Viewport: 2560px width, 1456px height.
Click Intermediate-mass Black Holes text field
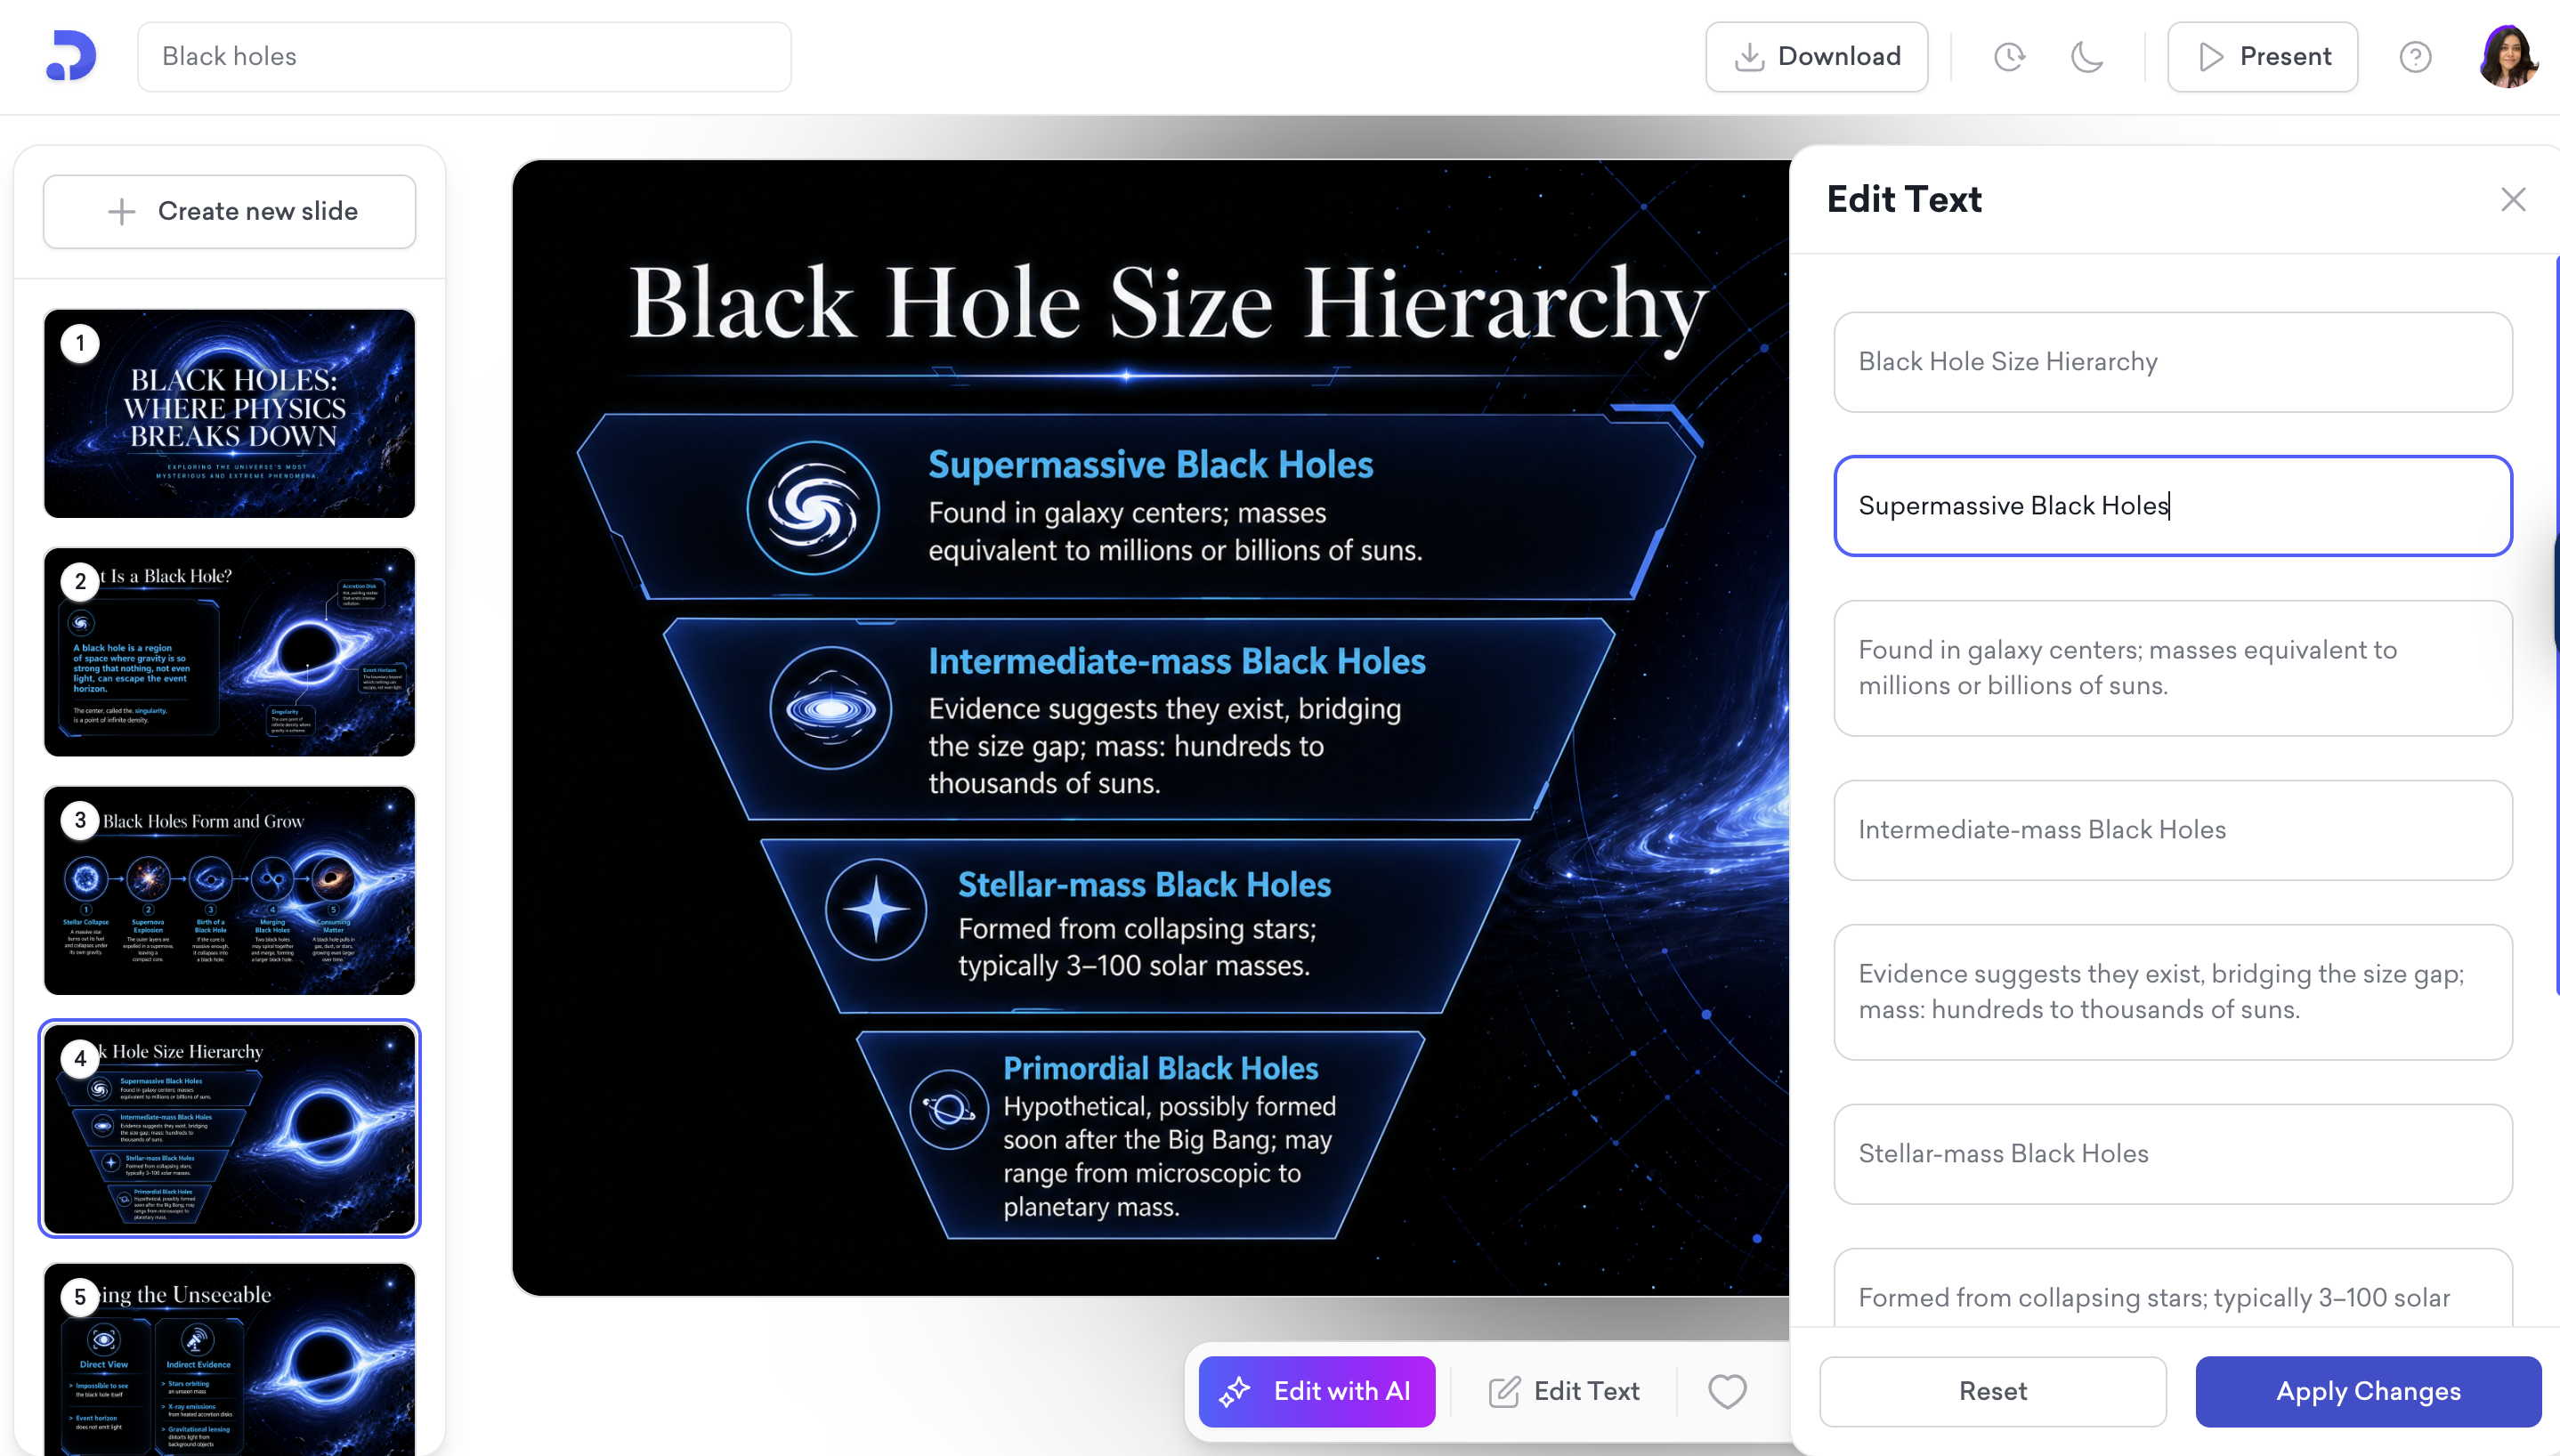(2172, 830)
